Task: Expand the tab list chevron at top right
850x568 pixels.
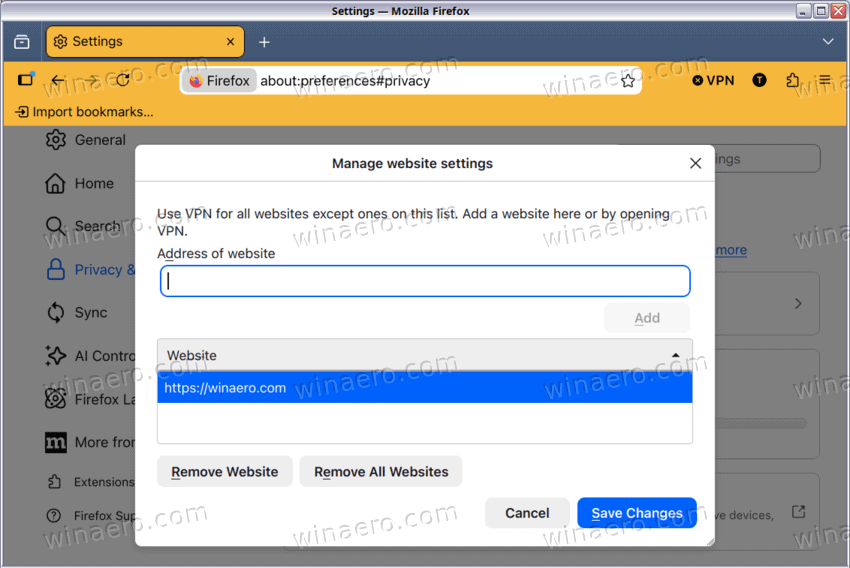Action: [828, 42]
